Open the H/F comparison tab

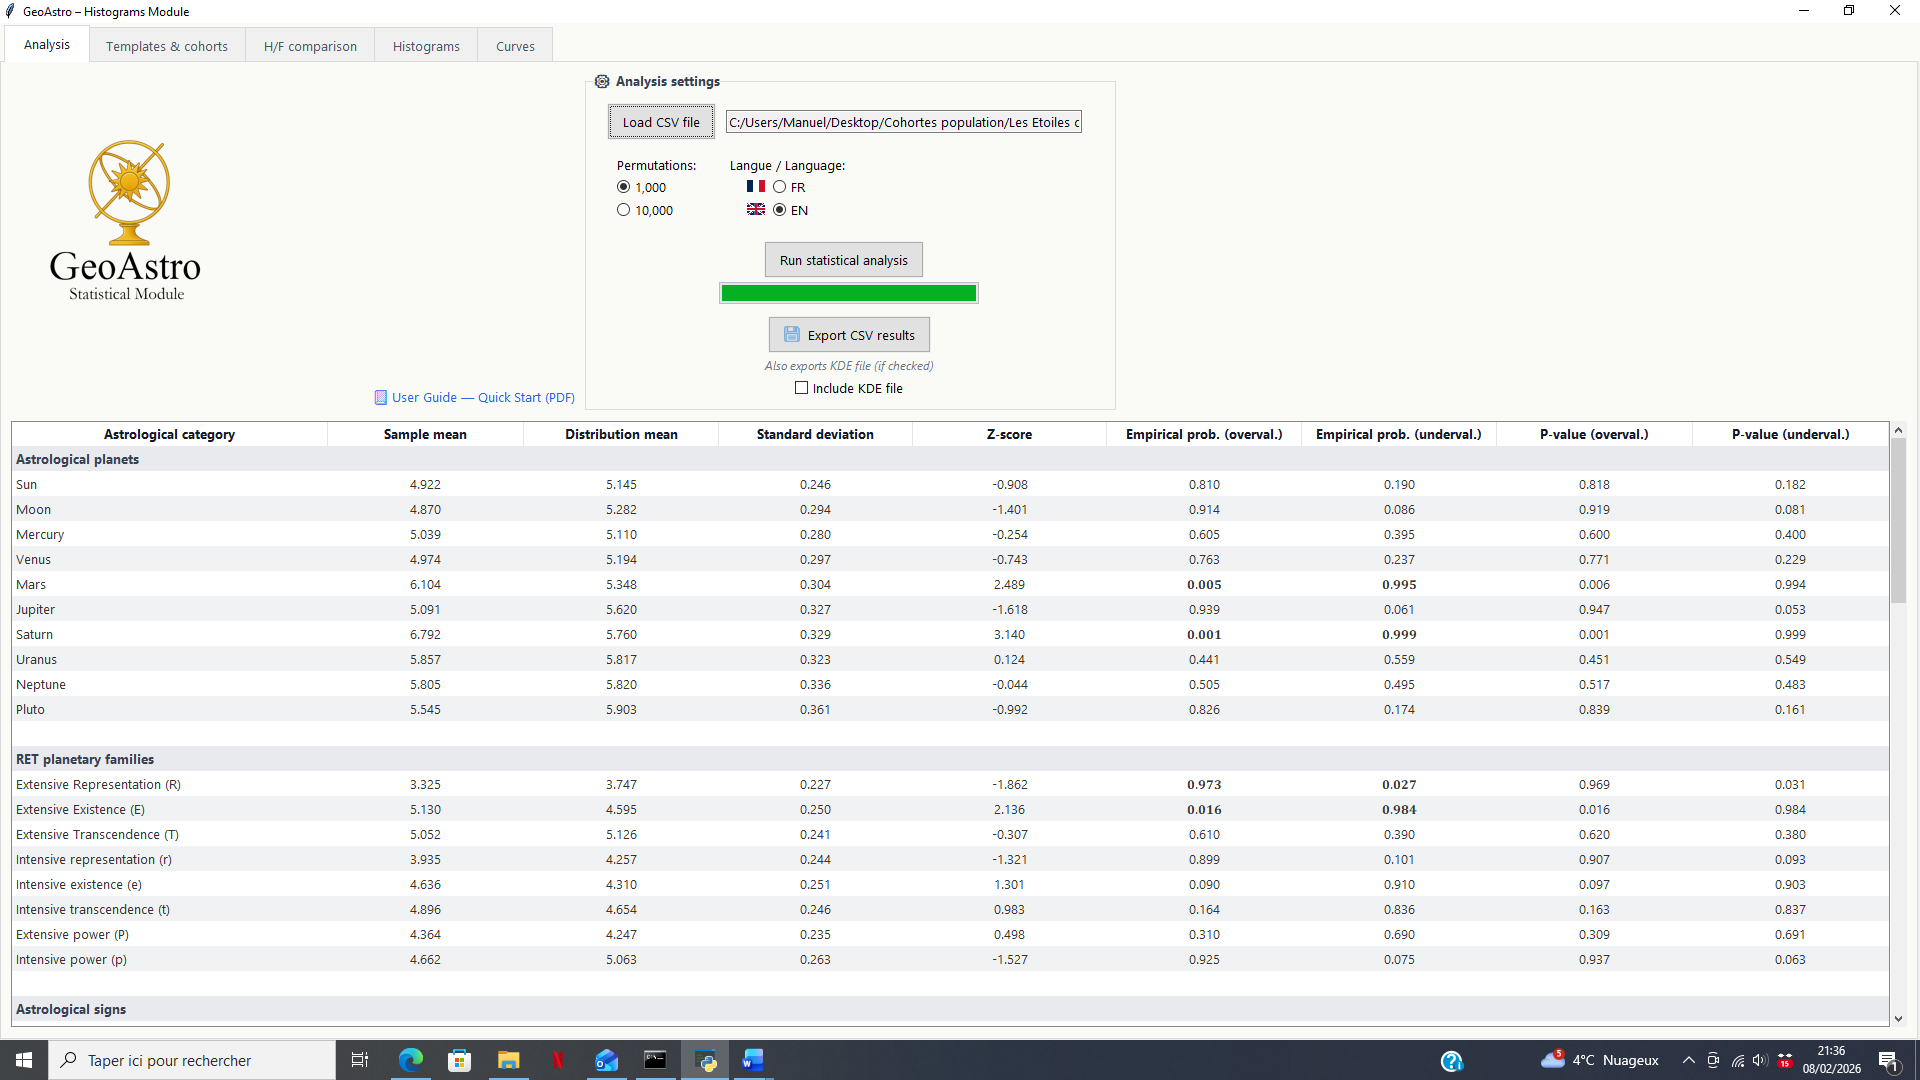pyautogui.click(x=310, y=46)
